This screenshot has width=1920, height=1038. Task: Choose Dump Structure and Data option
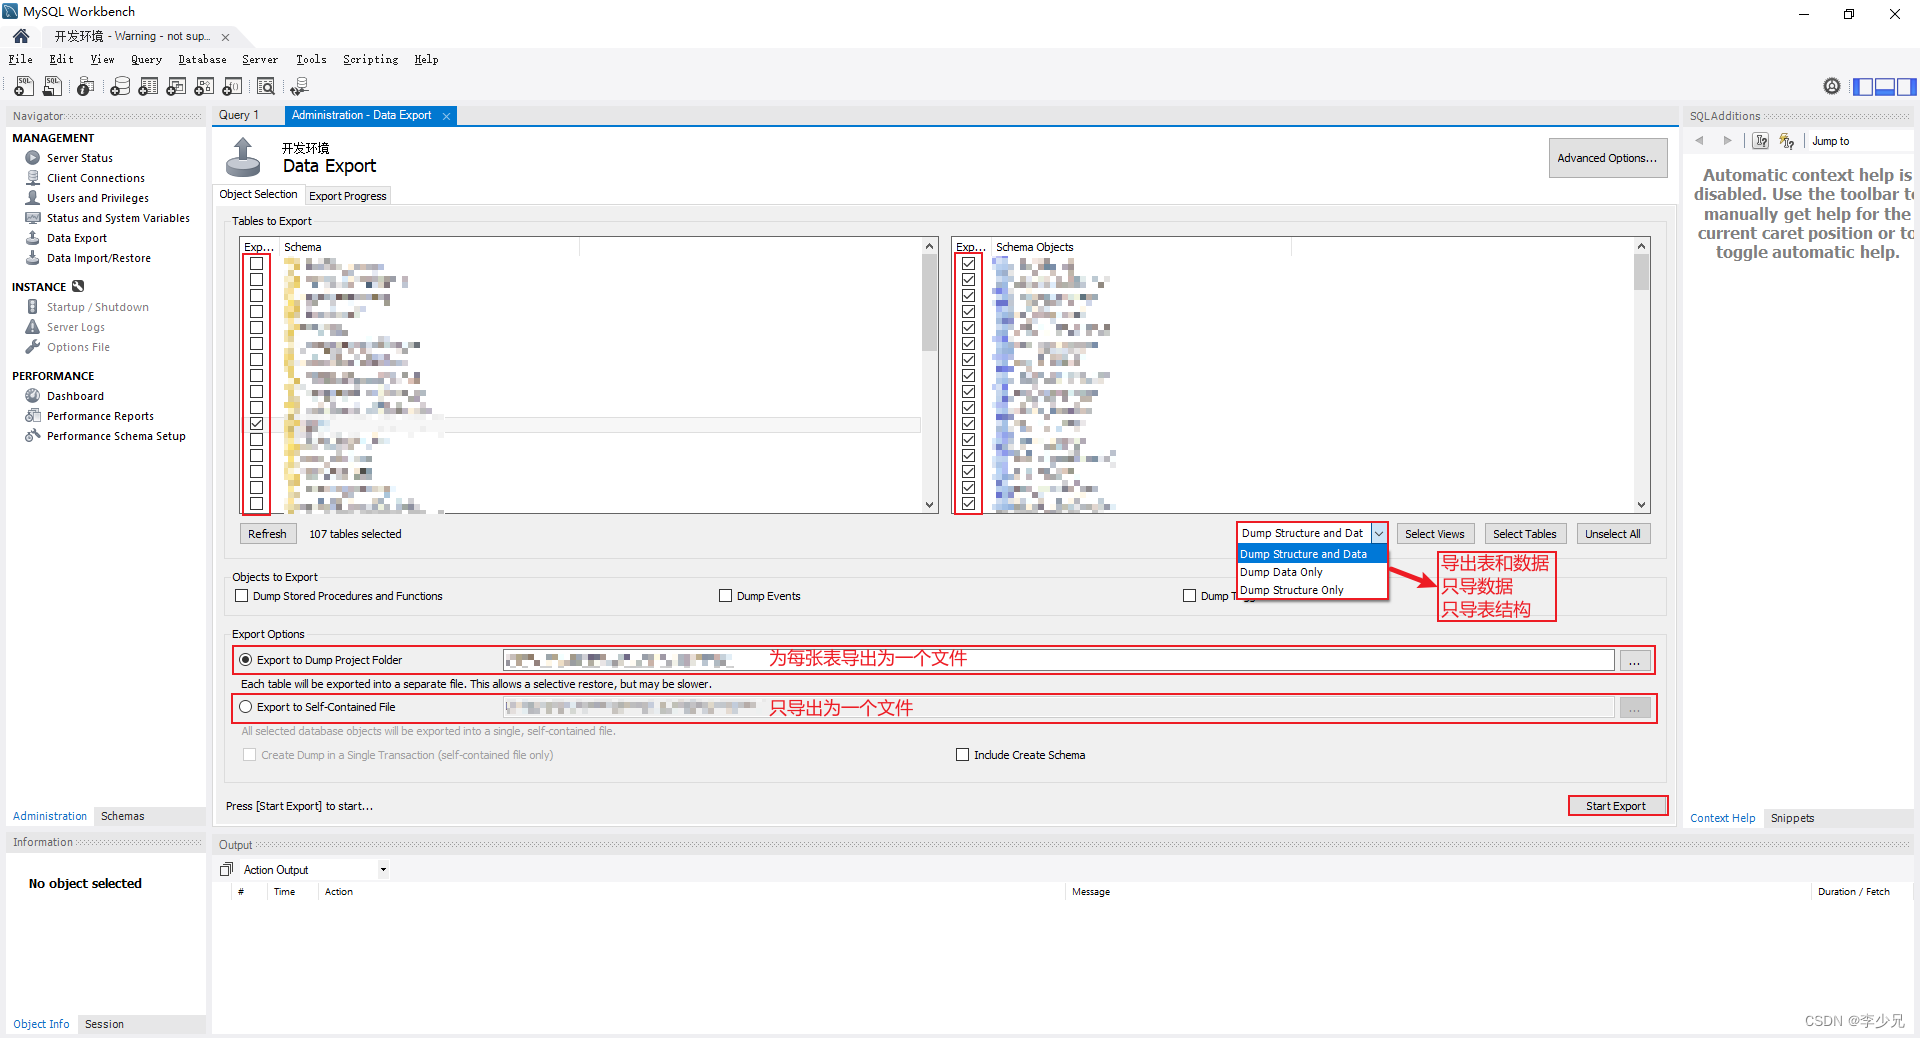click(x=1312, y=554)
